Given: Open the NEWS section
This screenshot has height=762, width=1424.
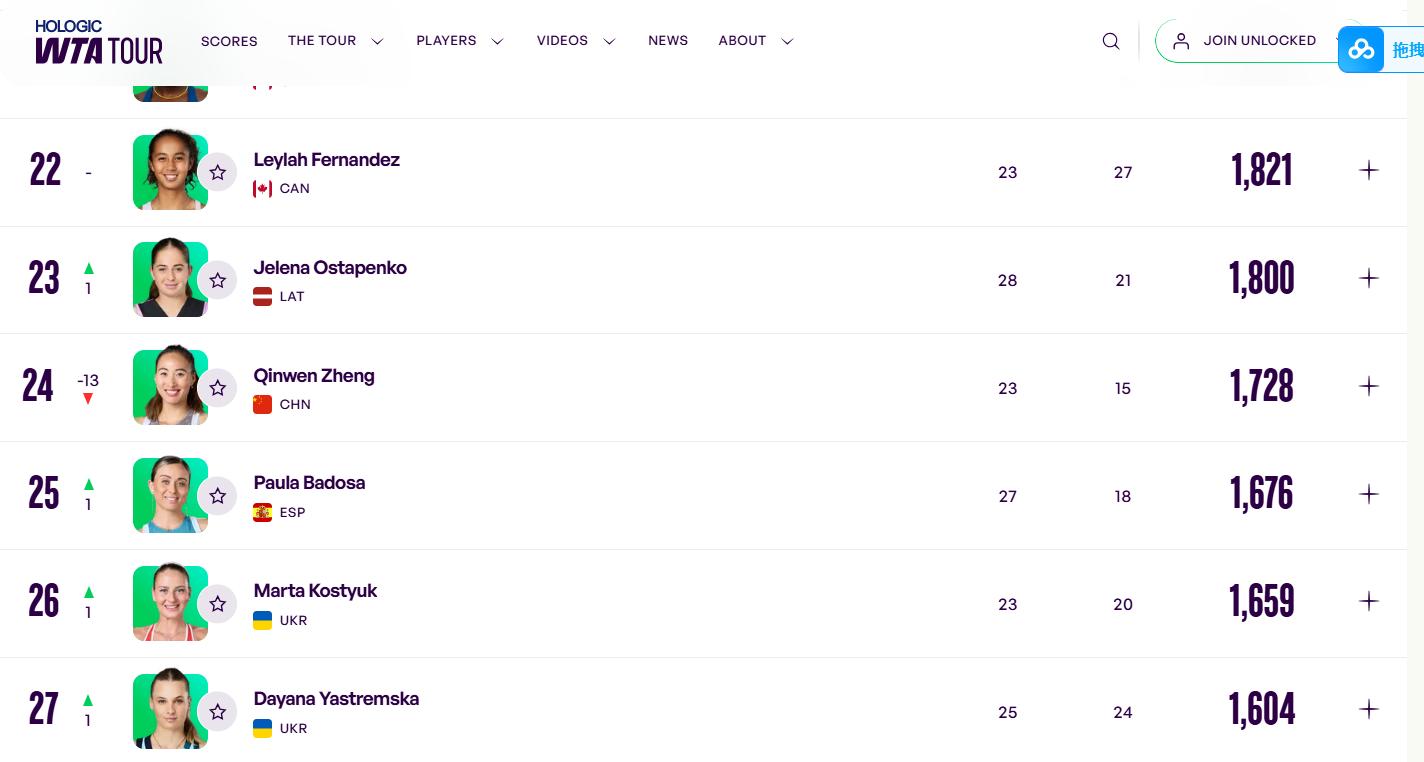Looking at the screenshot, I should (x=668, y=41).
